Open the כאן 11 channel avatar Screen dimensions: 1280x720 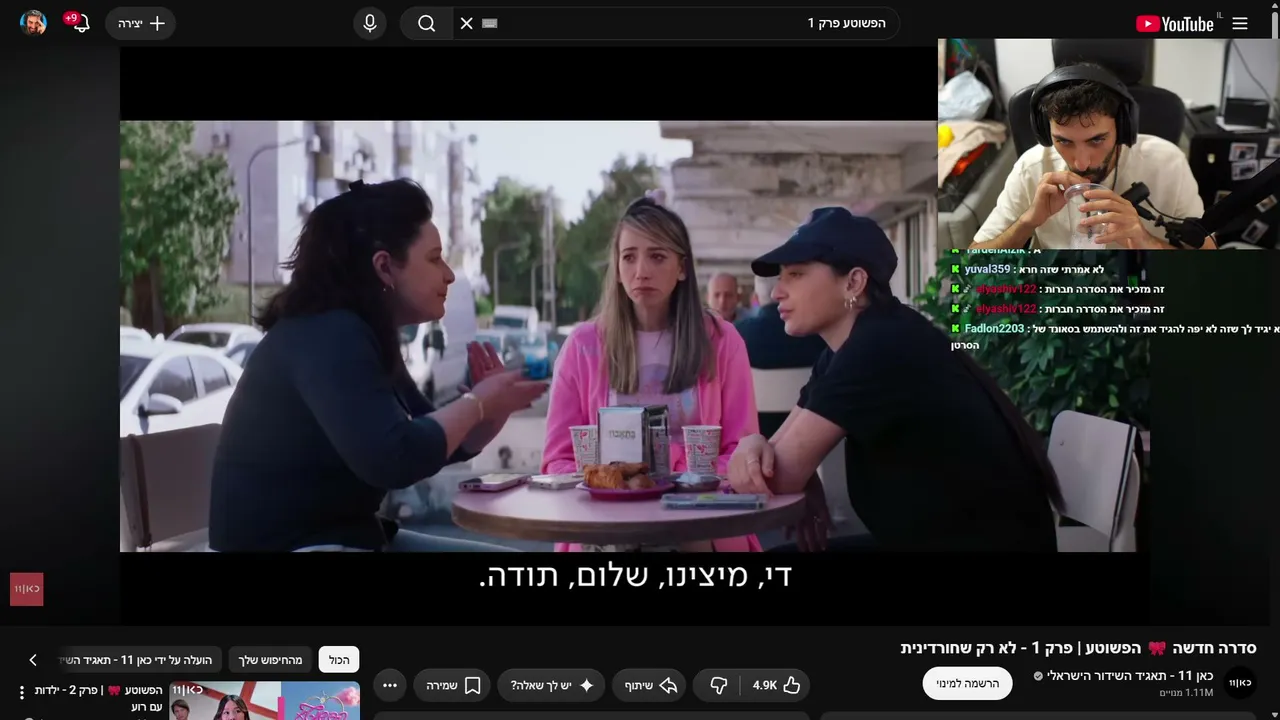[1240, 683]
